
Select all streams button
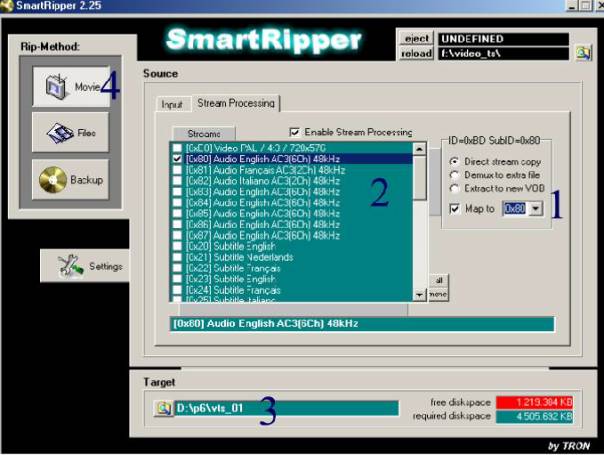(x=439, y=280)
